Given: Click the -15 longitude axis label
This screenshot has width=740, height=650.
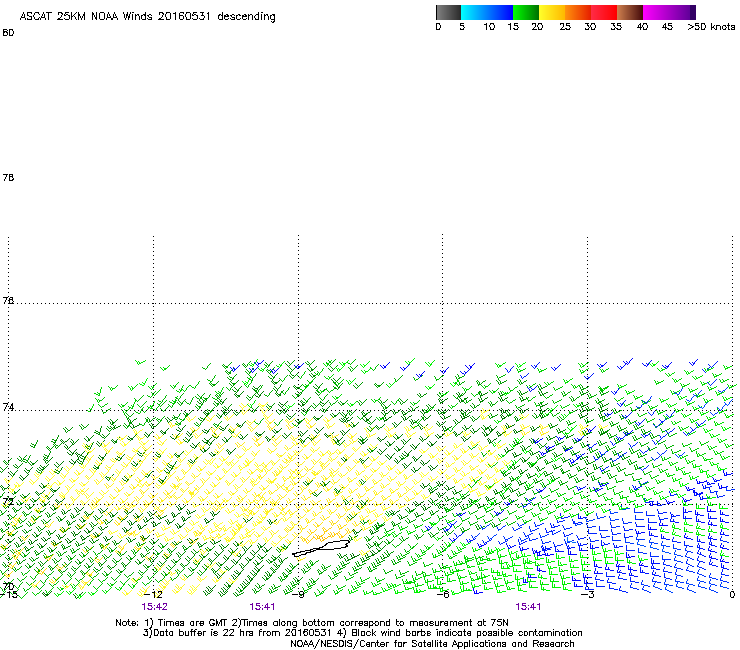Looking at the screenshot, I should click(x=8, y=594).
